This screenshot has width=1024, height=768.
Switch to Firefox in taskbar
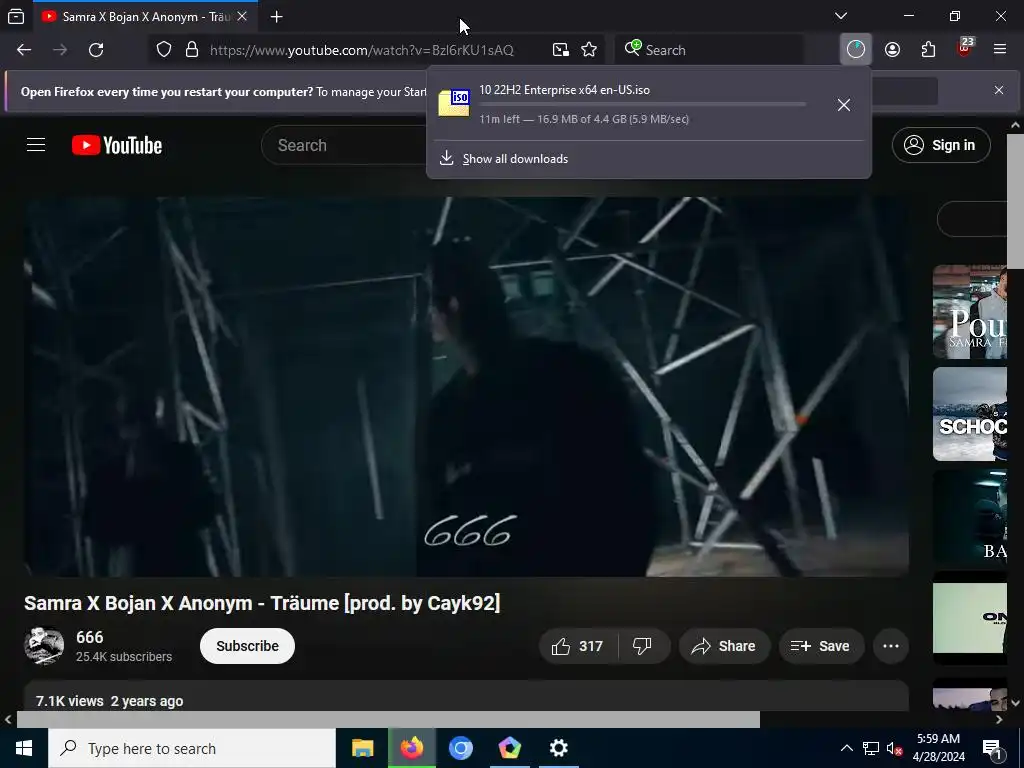(411, 748)
